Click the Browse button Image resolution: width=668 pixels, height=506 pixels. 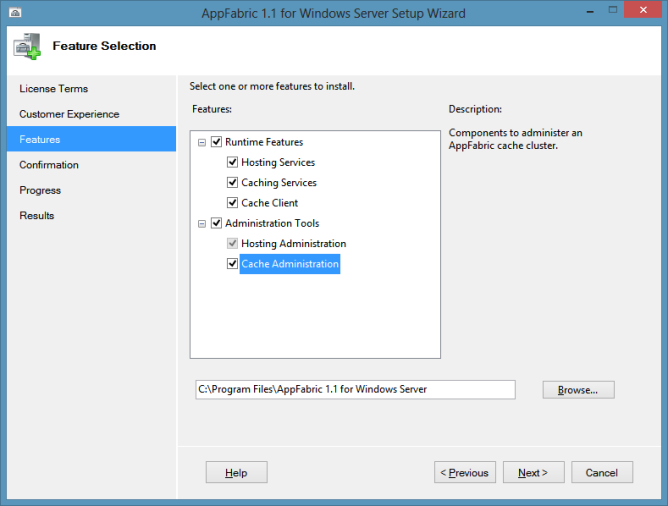(578, 390)
